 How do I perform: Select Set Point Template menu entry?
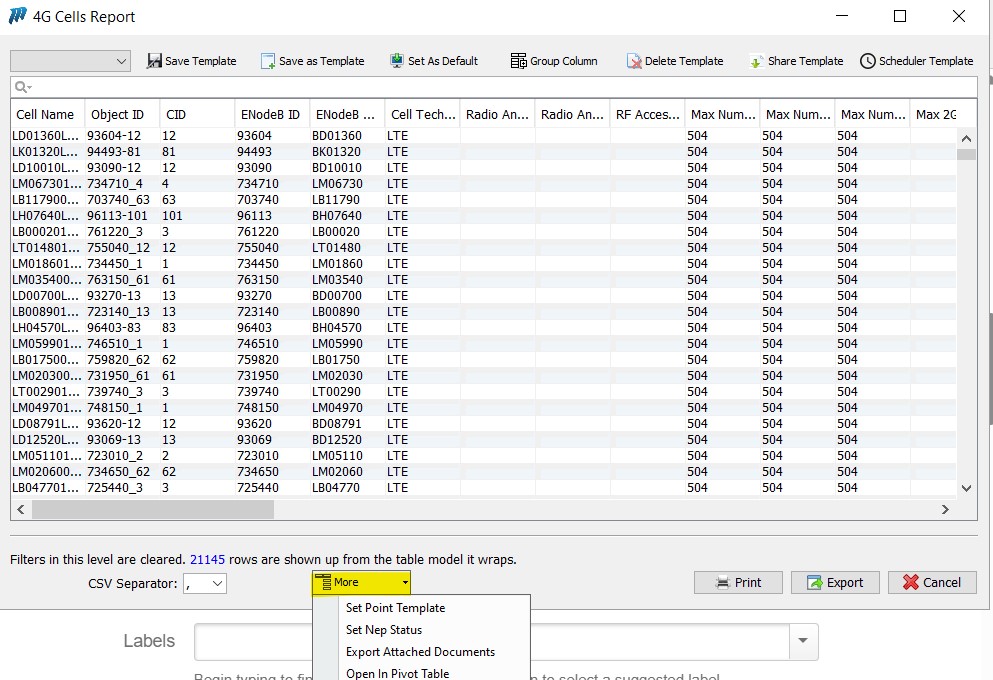point(395,608)
